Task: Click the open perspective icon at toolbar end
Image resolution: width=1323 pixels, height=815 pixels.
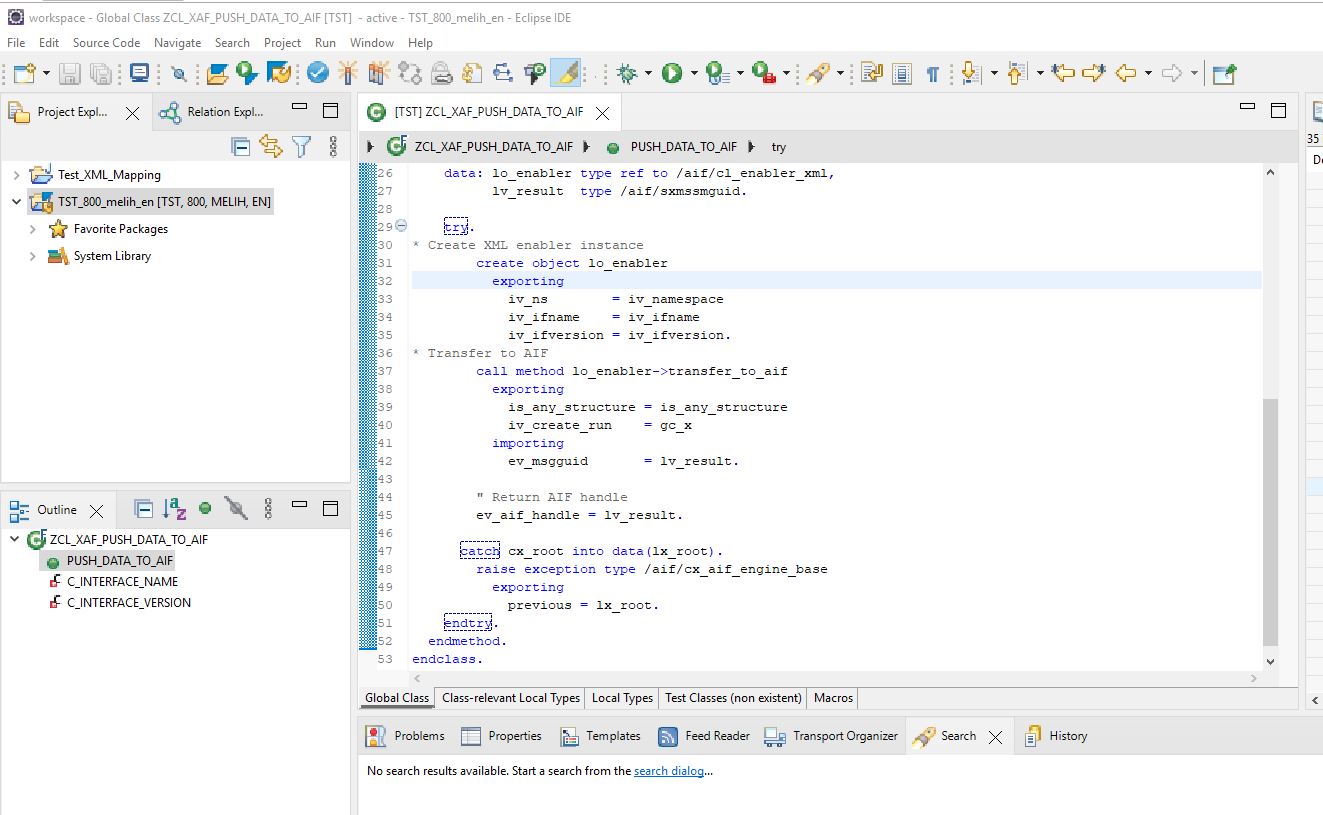Action: click(1223, 73)
